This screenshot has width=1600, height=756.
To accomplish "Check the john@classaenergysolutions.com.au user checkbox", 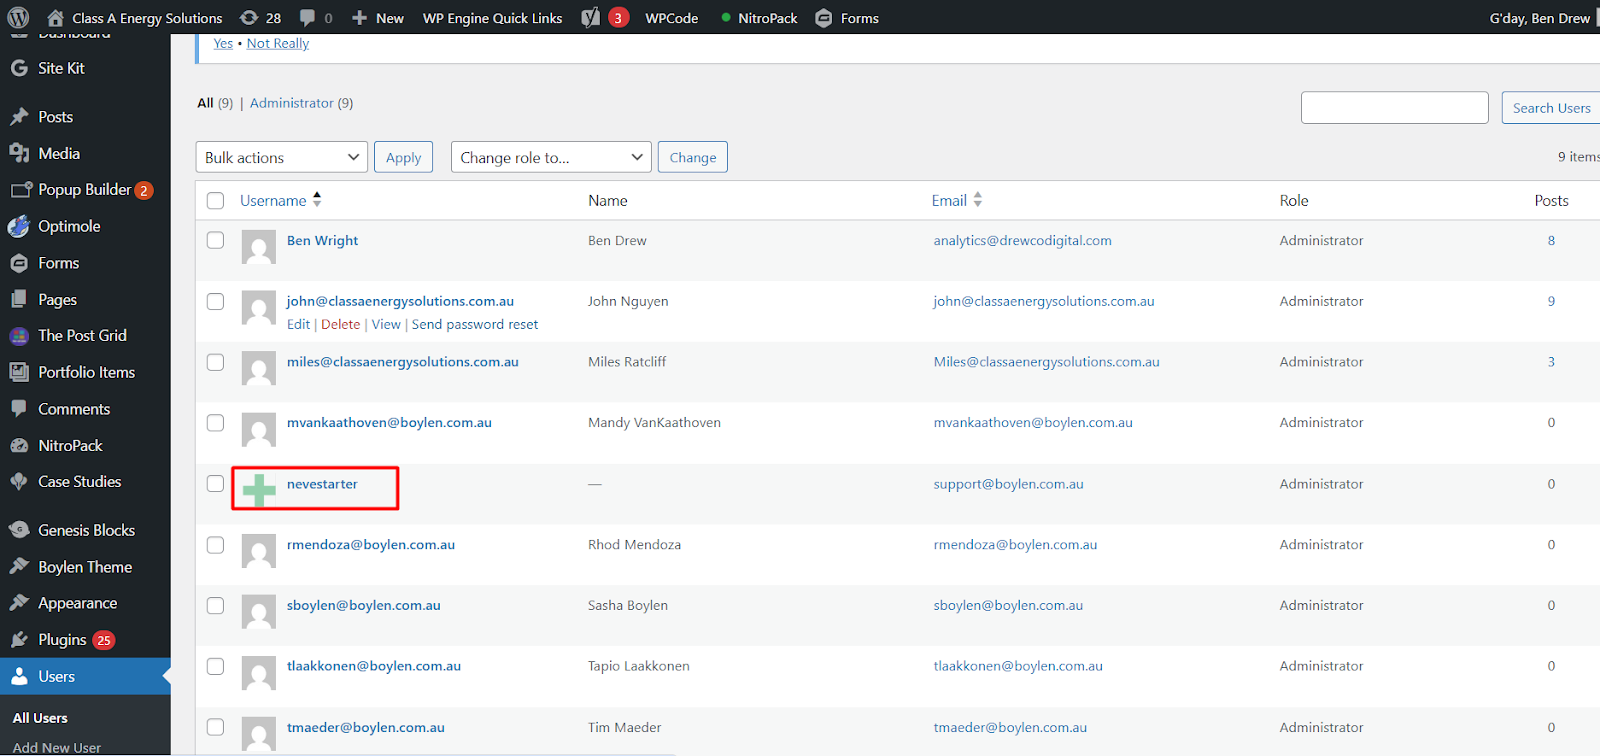I will point(215,301).
